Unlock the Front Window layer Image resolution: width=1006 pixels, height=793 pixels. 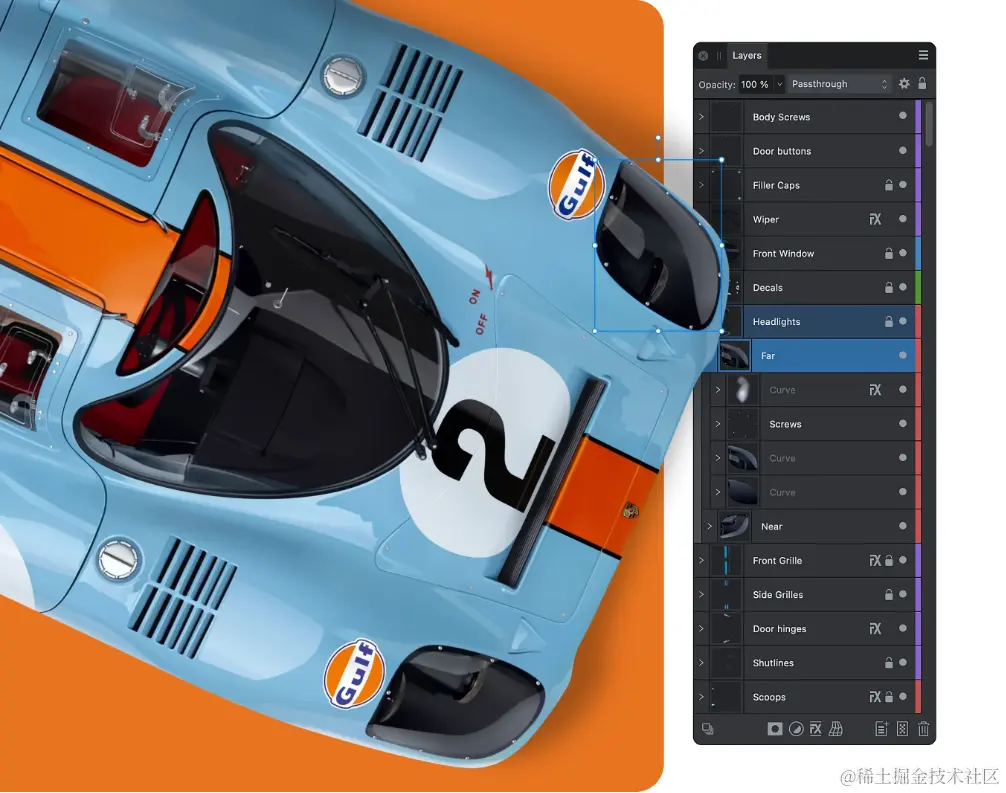[x=889, y=253]
